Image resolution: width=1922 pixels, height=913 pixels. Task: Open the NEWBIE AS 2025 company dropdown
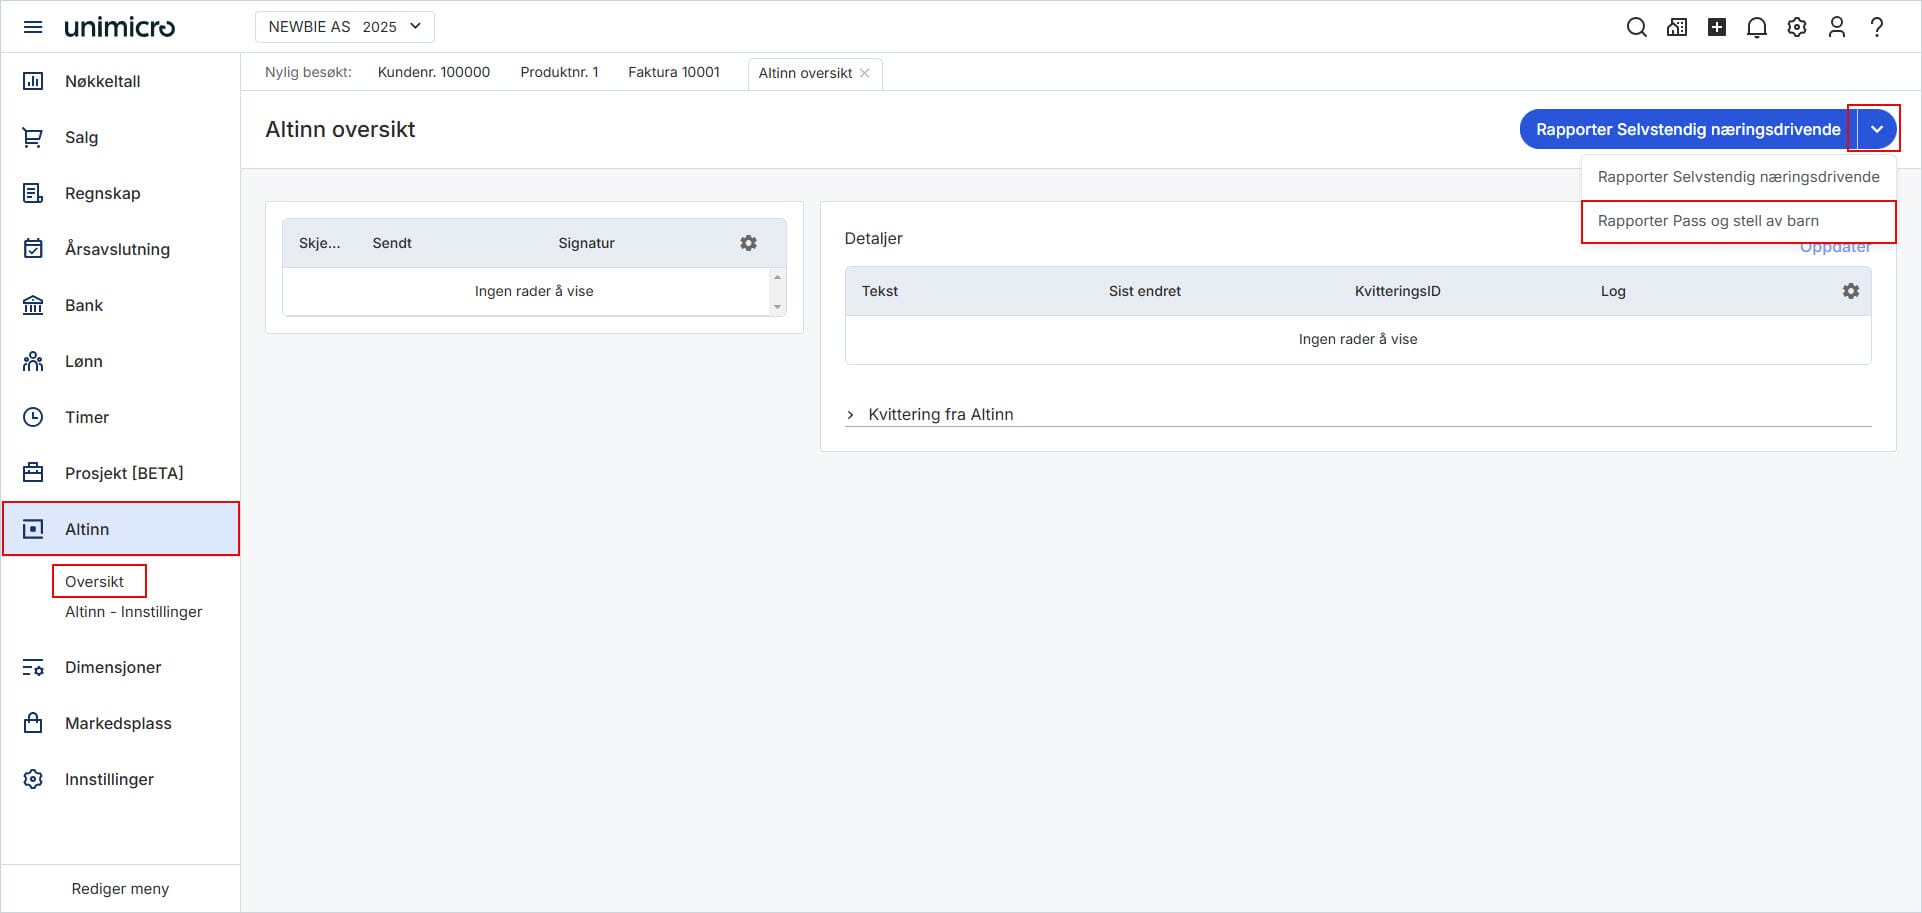point(345,27)
